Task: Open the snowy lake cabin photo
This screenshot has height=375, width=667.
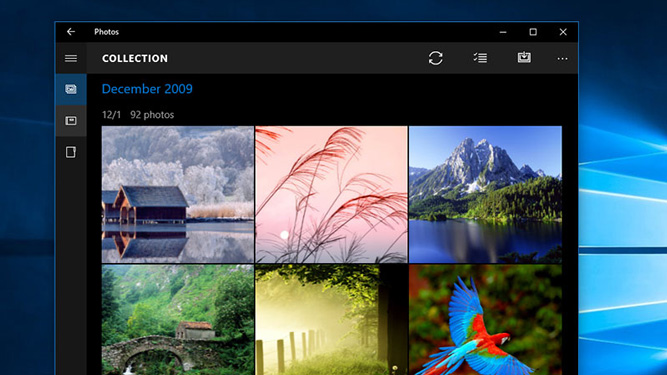Action: pos(178,194)
